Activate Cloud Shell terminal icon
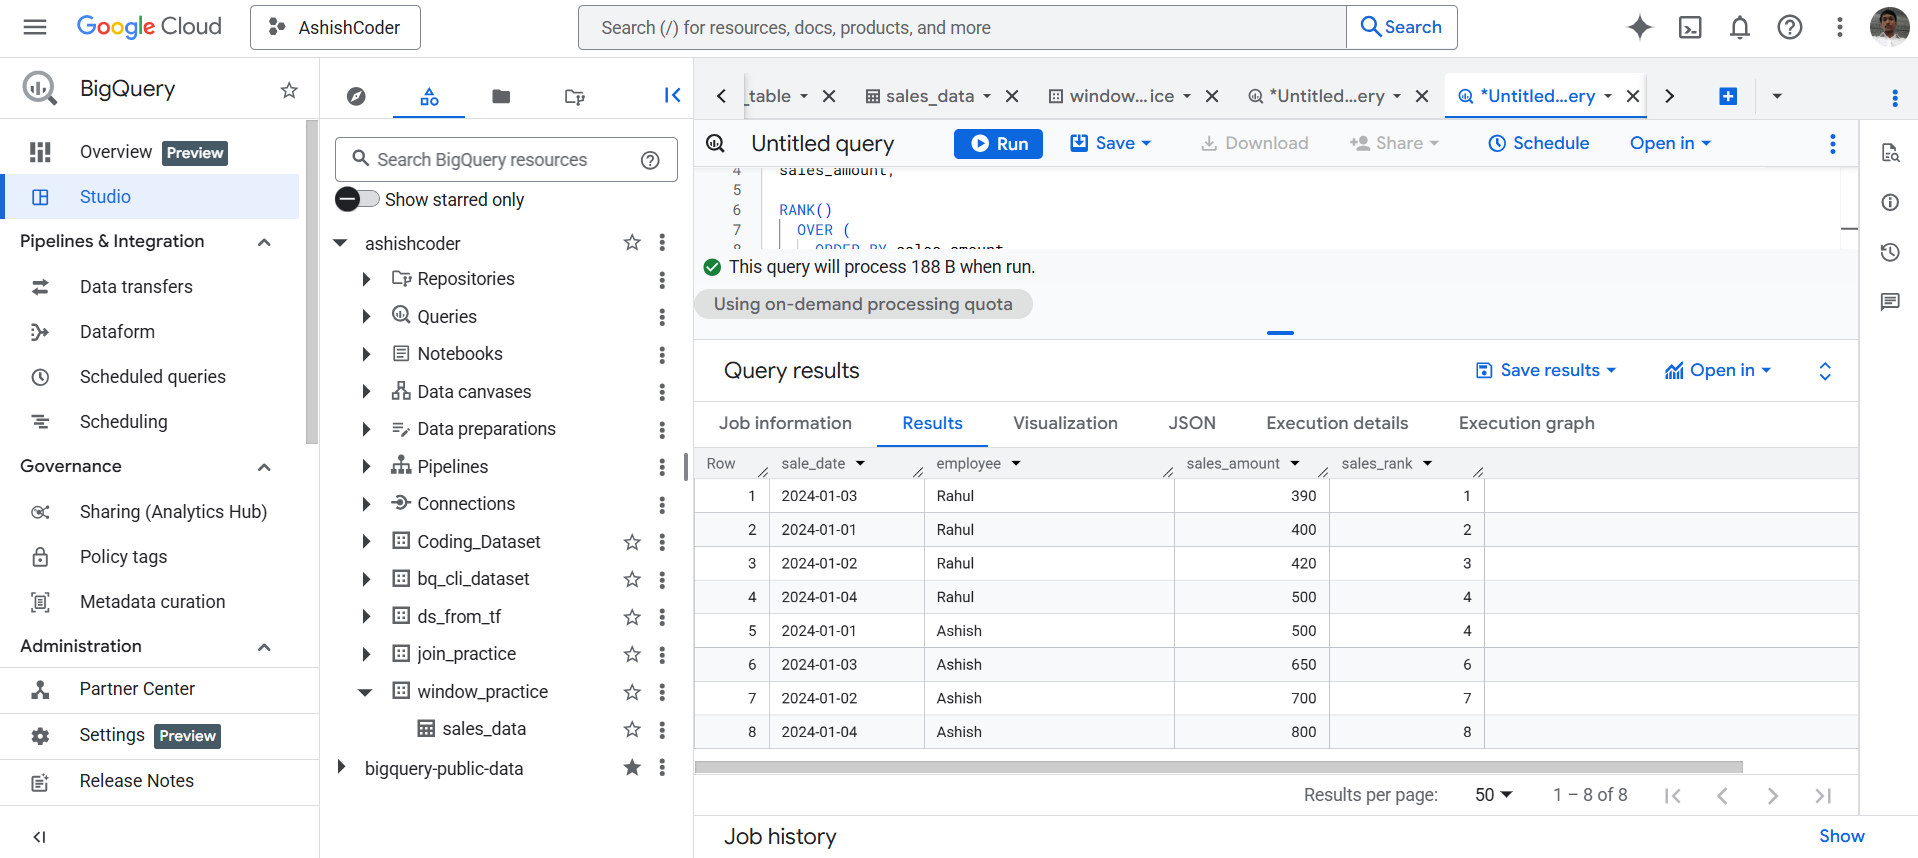 pyautogui.click(x=1690, y=27)
